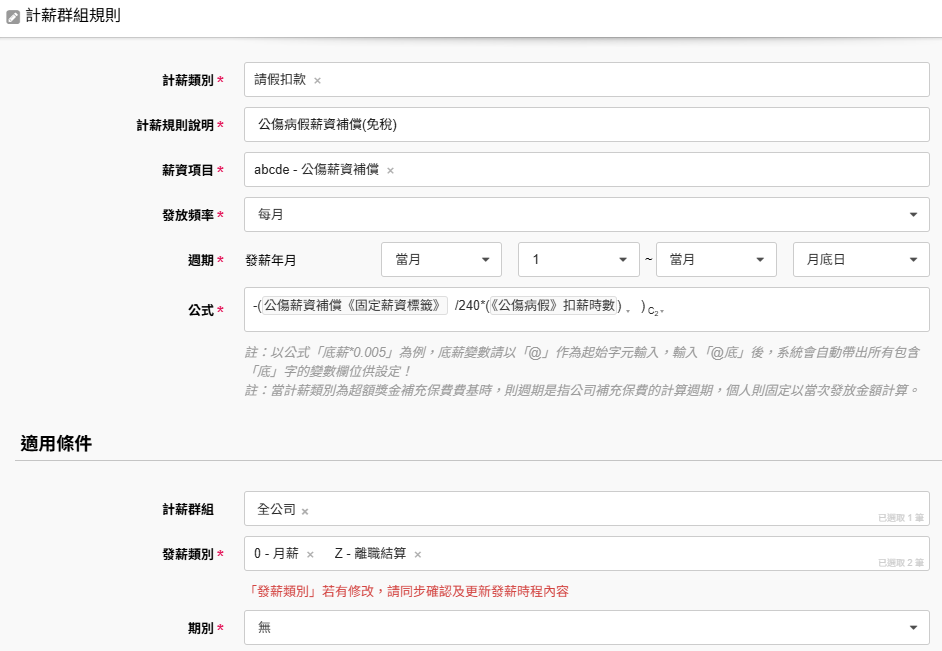Open the 月底日 end day dropdown
Viewport: 942px width, 651px height.
coord(860,259)
